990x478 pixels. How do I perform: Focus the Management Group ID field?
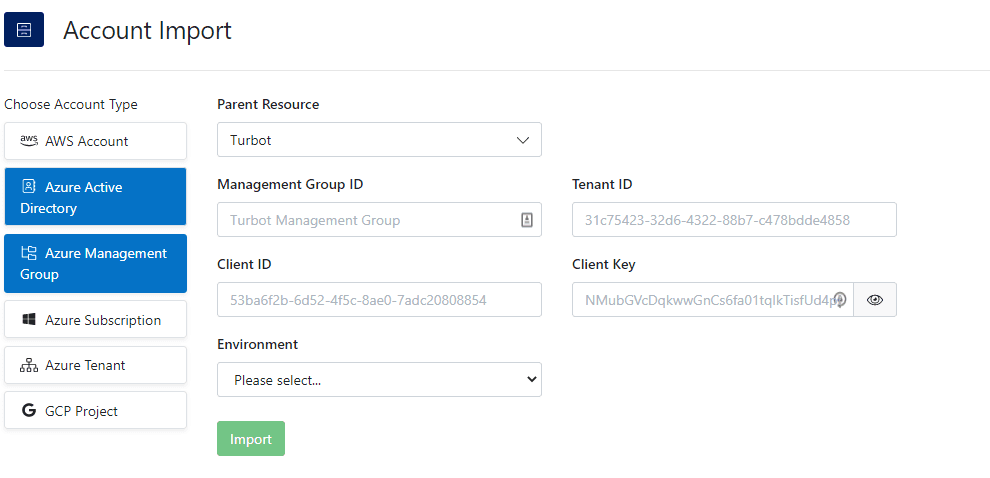(x=379, y=220)
